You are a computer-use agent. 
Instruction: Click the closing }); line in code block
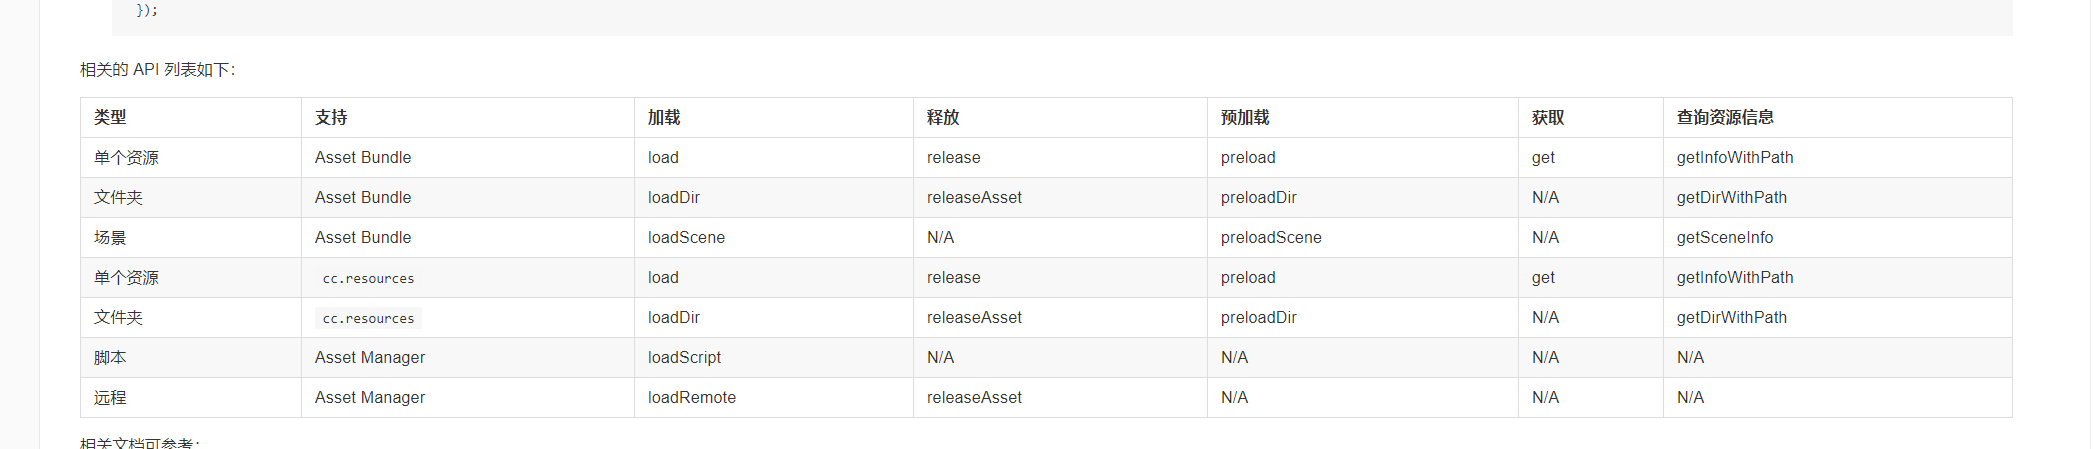[x=147, y=10]
